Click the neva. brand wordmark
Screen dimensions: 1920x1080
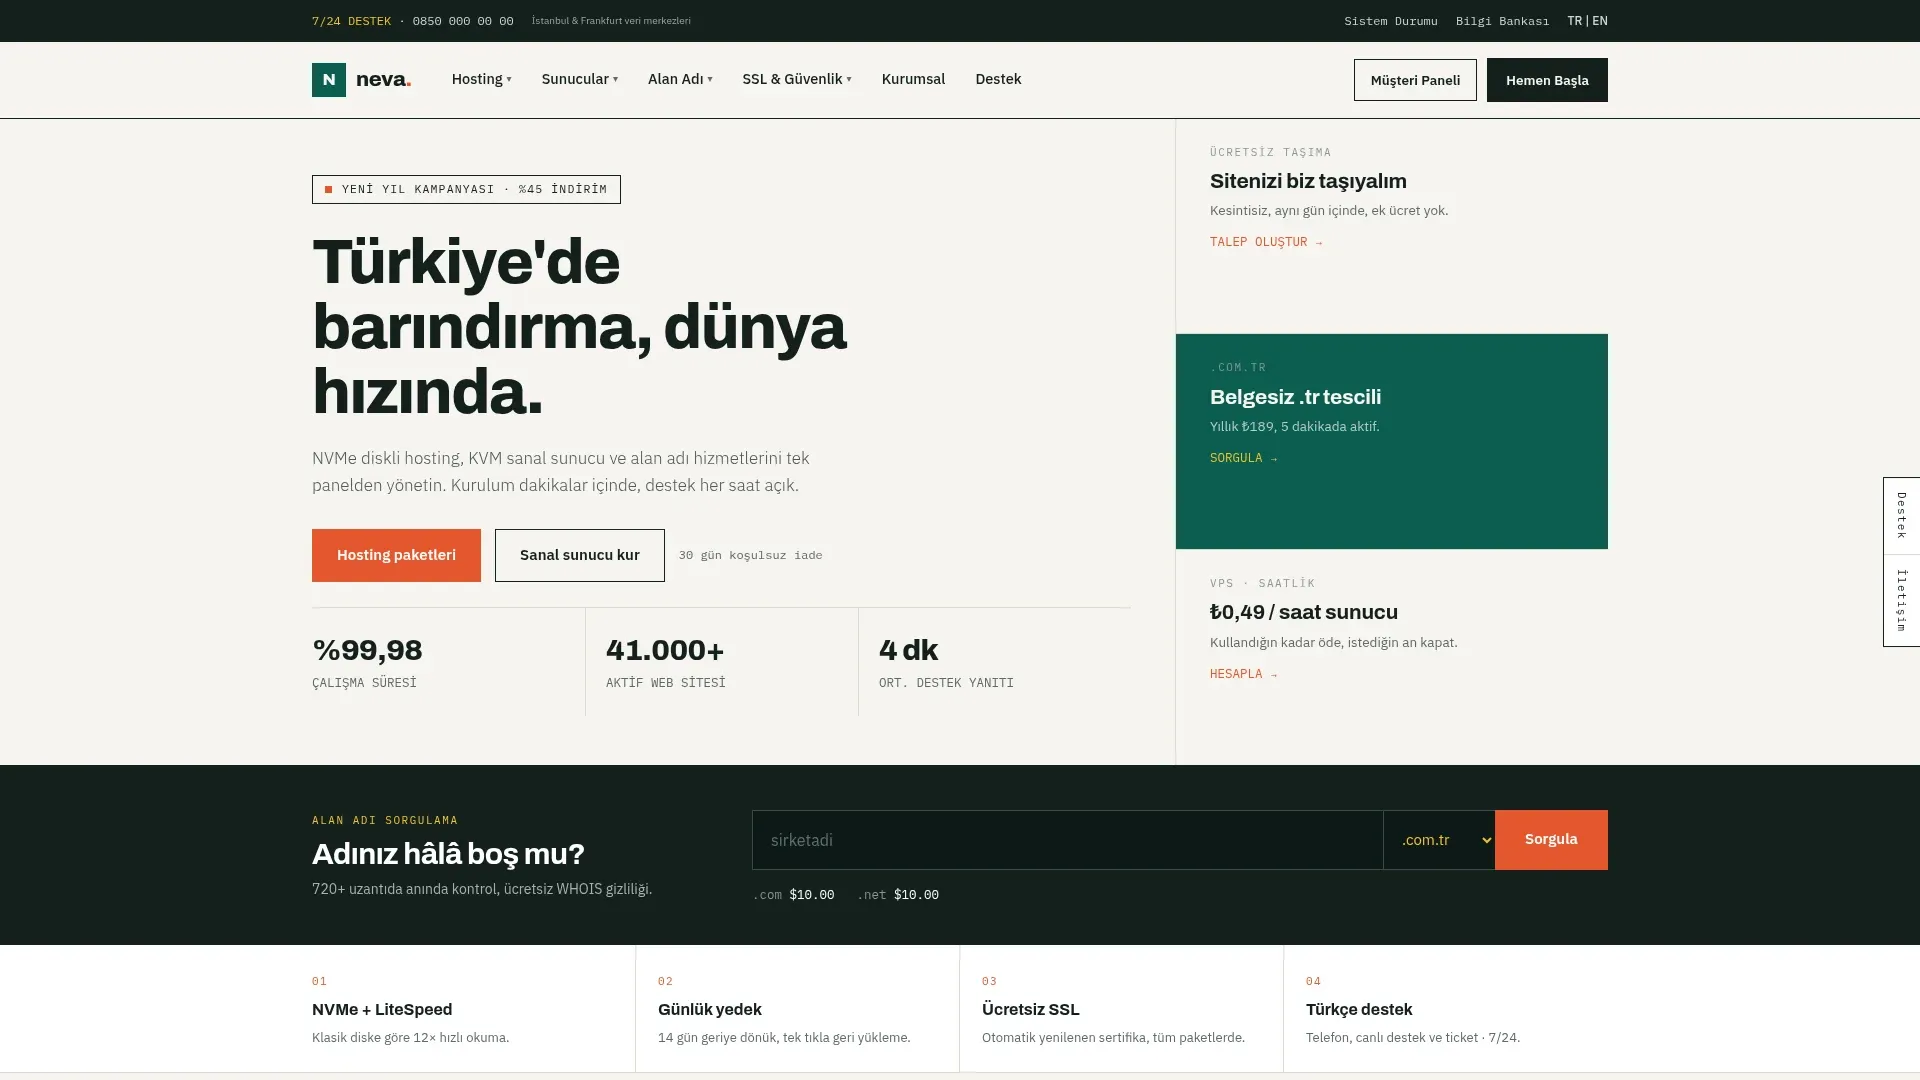click(383, 80)
